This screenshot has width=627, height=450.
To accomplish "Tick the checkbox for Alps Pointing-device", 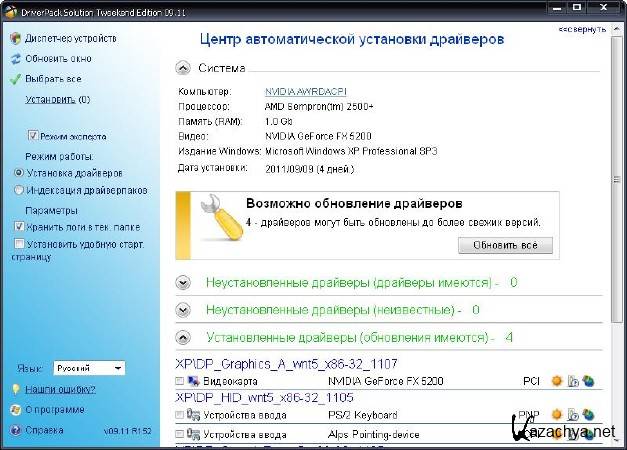I will pyautogui.click(x=180, y=435).
